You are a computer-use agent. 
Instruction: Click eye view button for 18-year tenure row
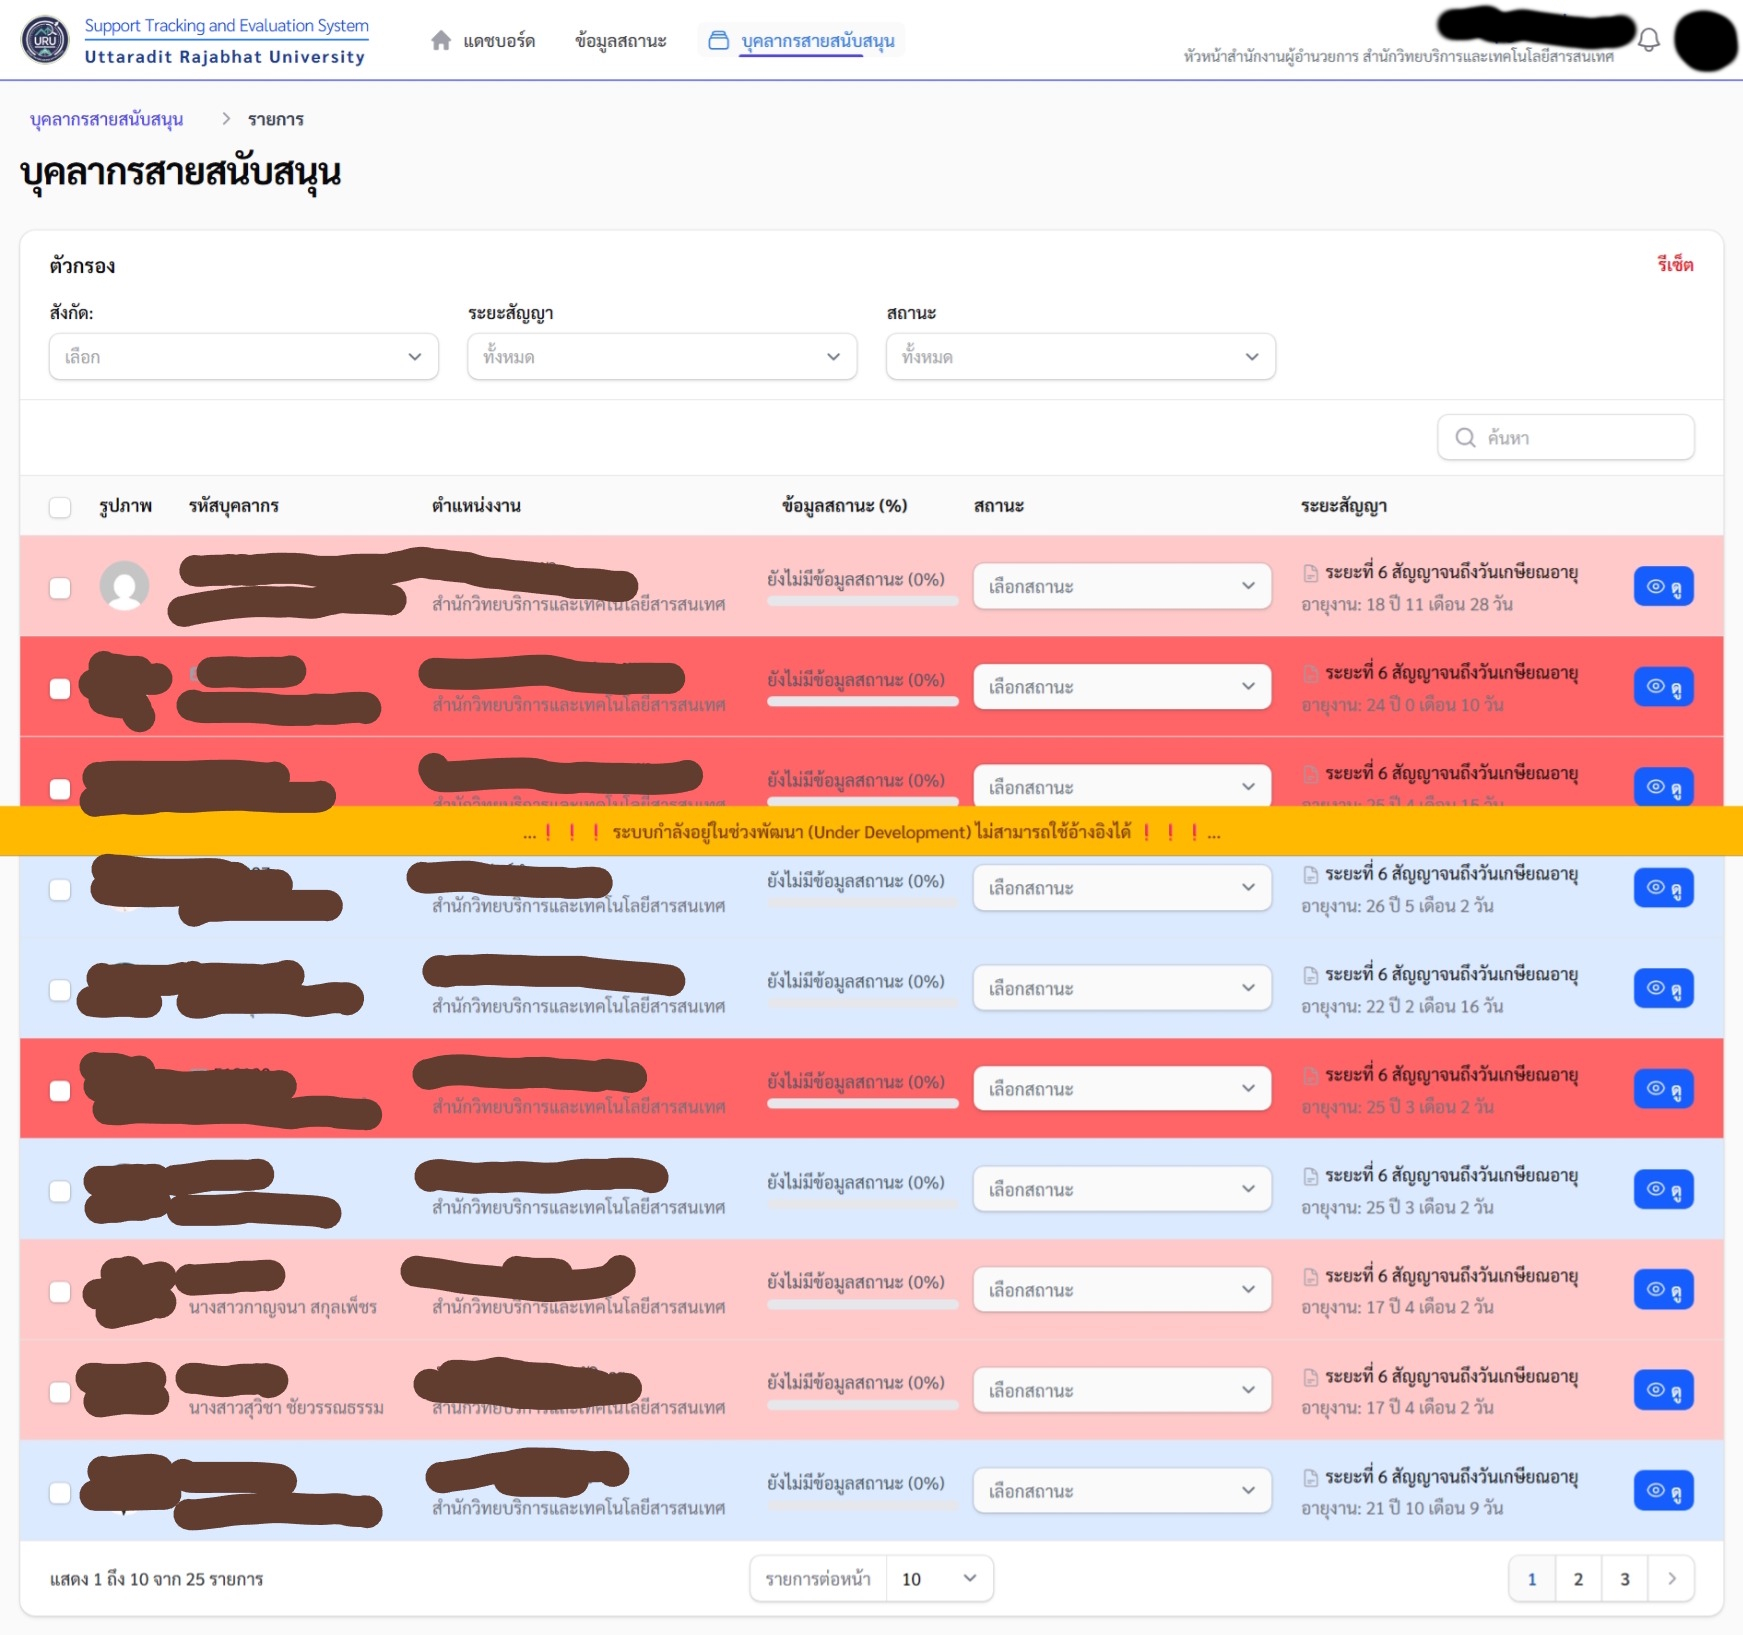coord(1663,587)
